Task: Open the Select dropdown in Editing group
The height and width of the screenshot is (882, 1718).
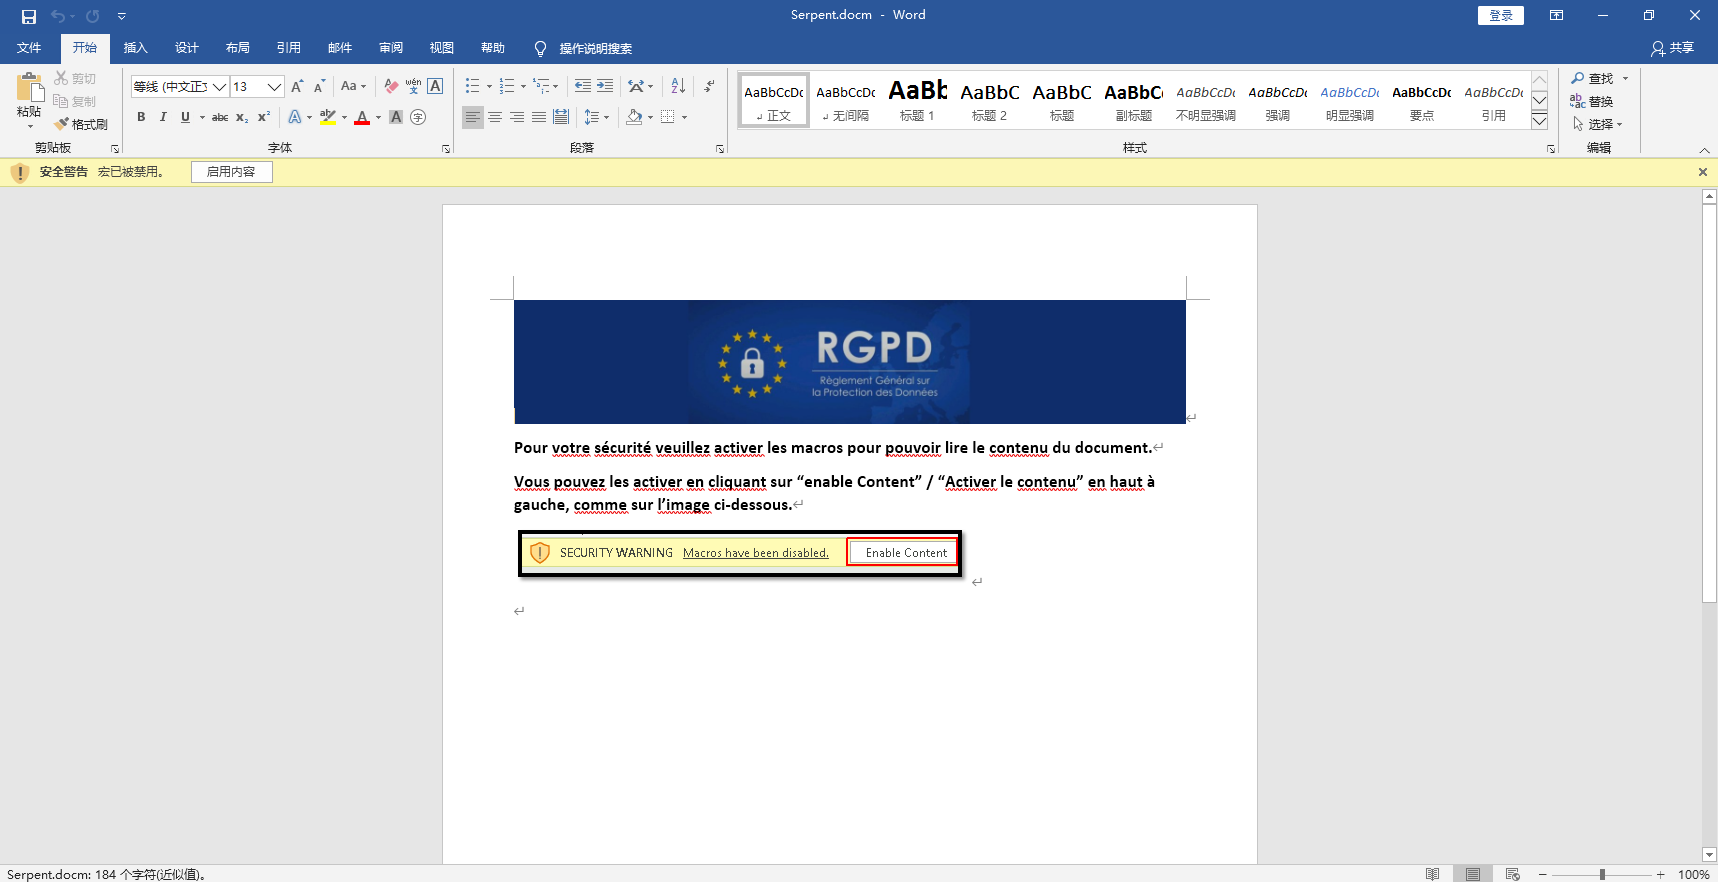Action: point(1597,124)
